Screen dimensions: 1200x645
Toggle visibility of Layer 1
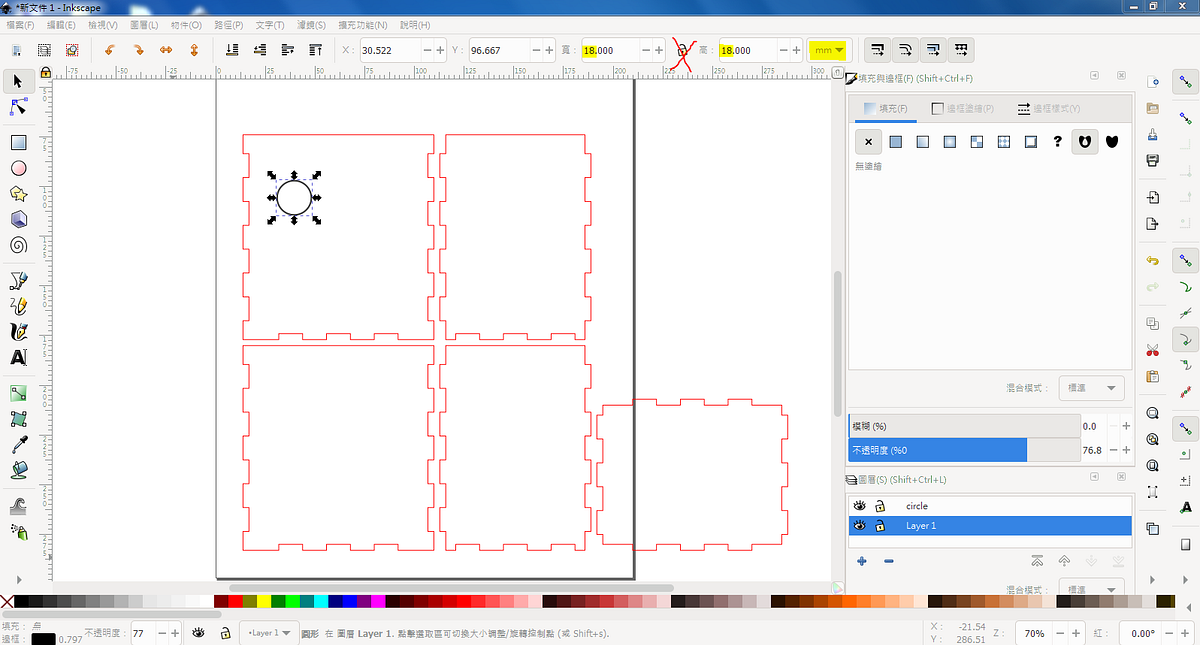(x=859, y=526)
